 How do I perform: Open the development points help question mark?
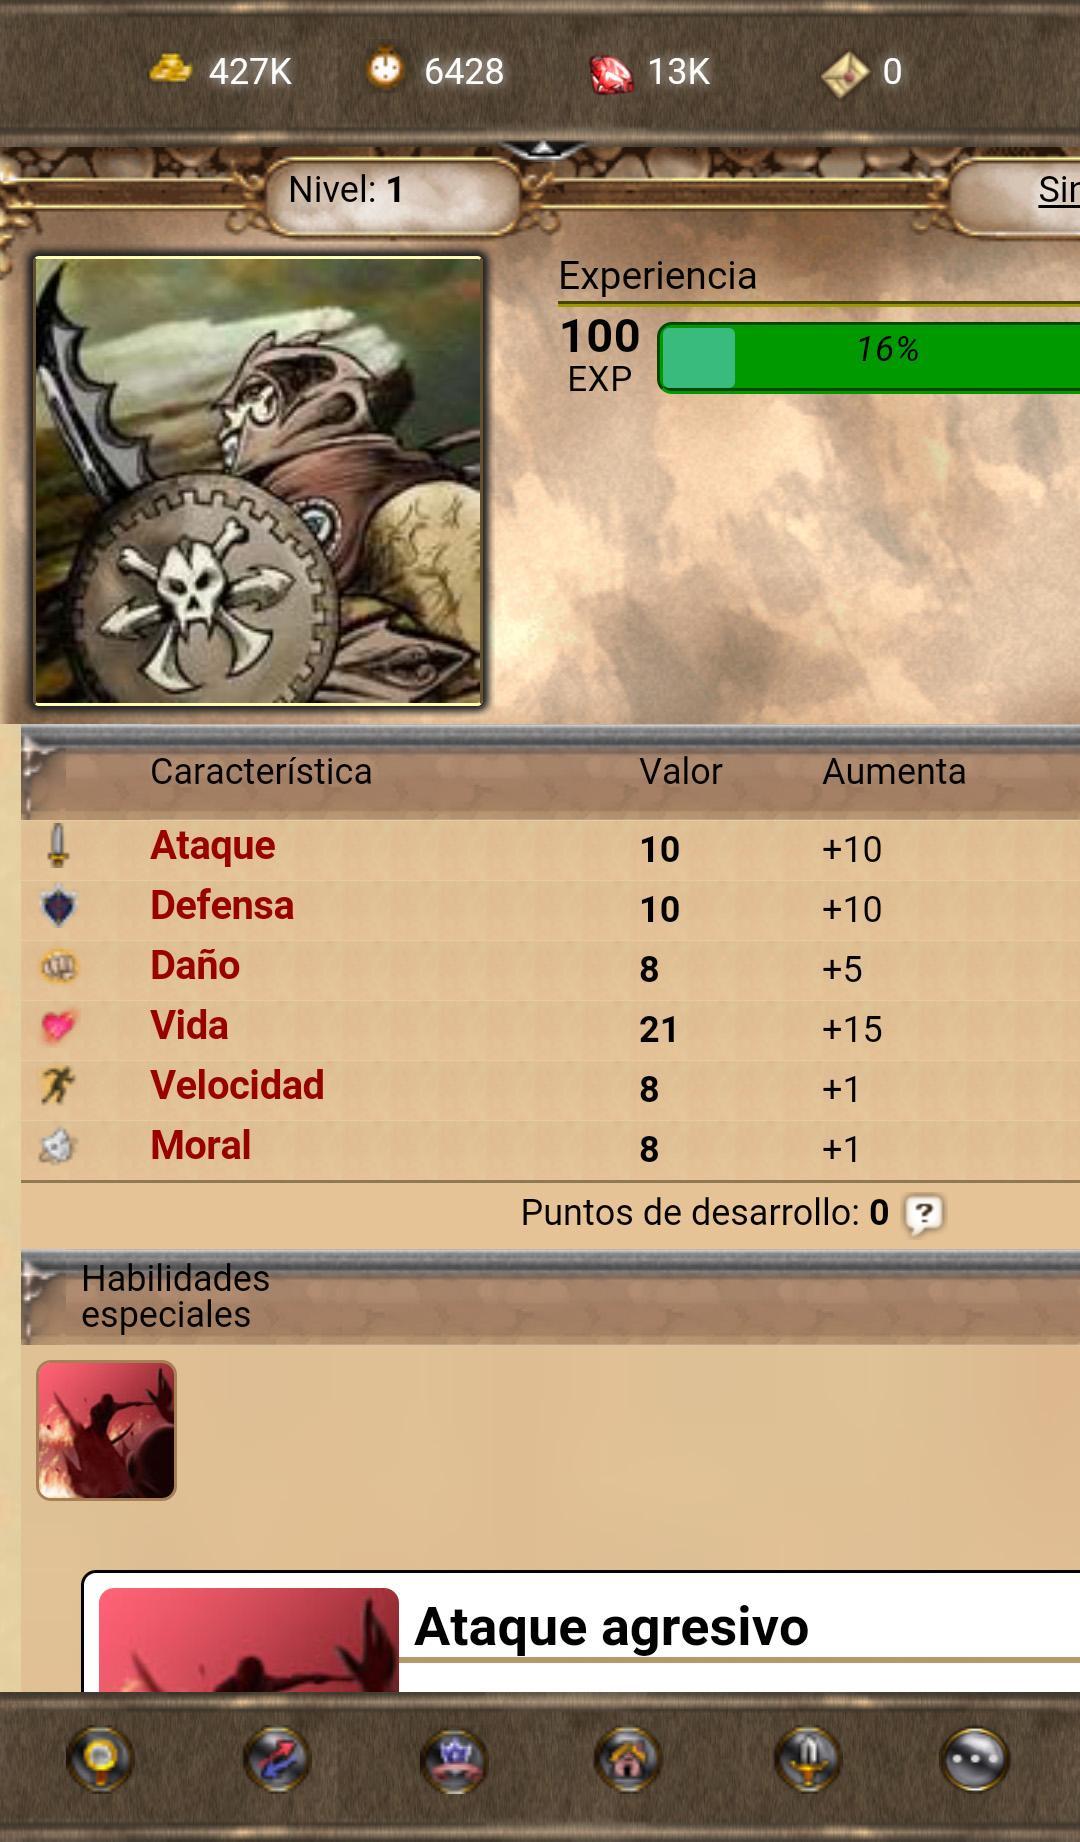coord(923,1215)
